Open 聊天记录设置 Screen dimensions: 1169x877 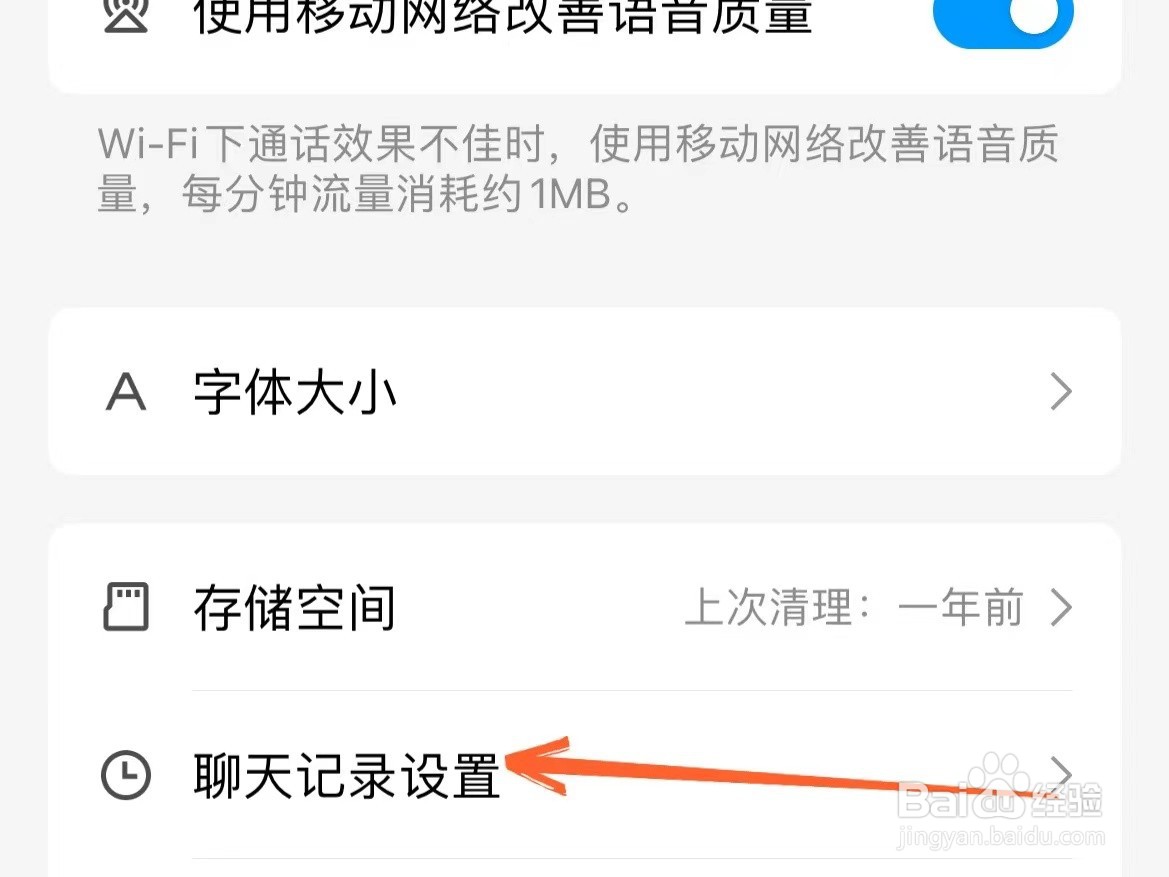(x=584, y=774)
